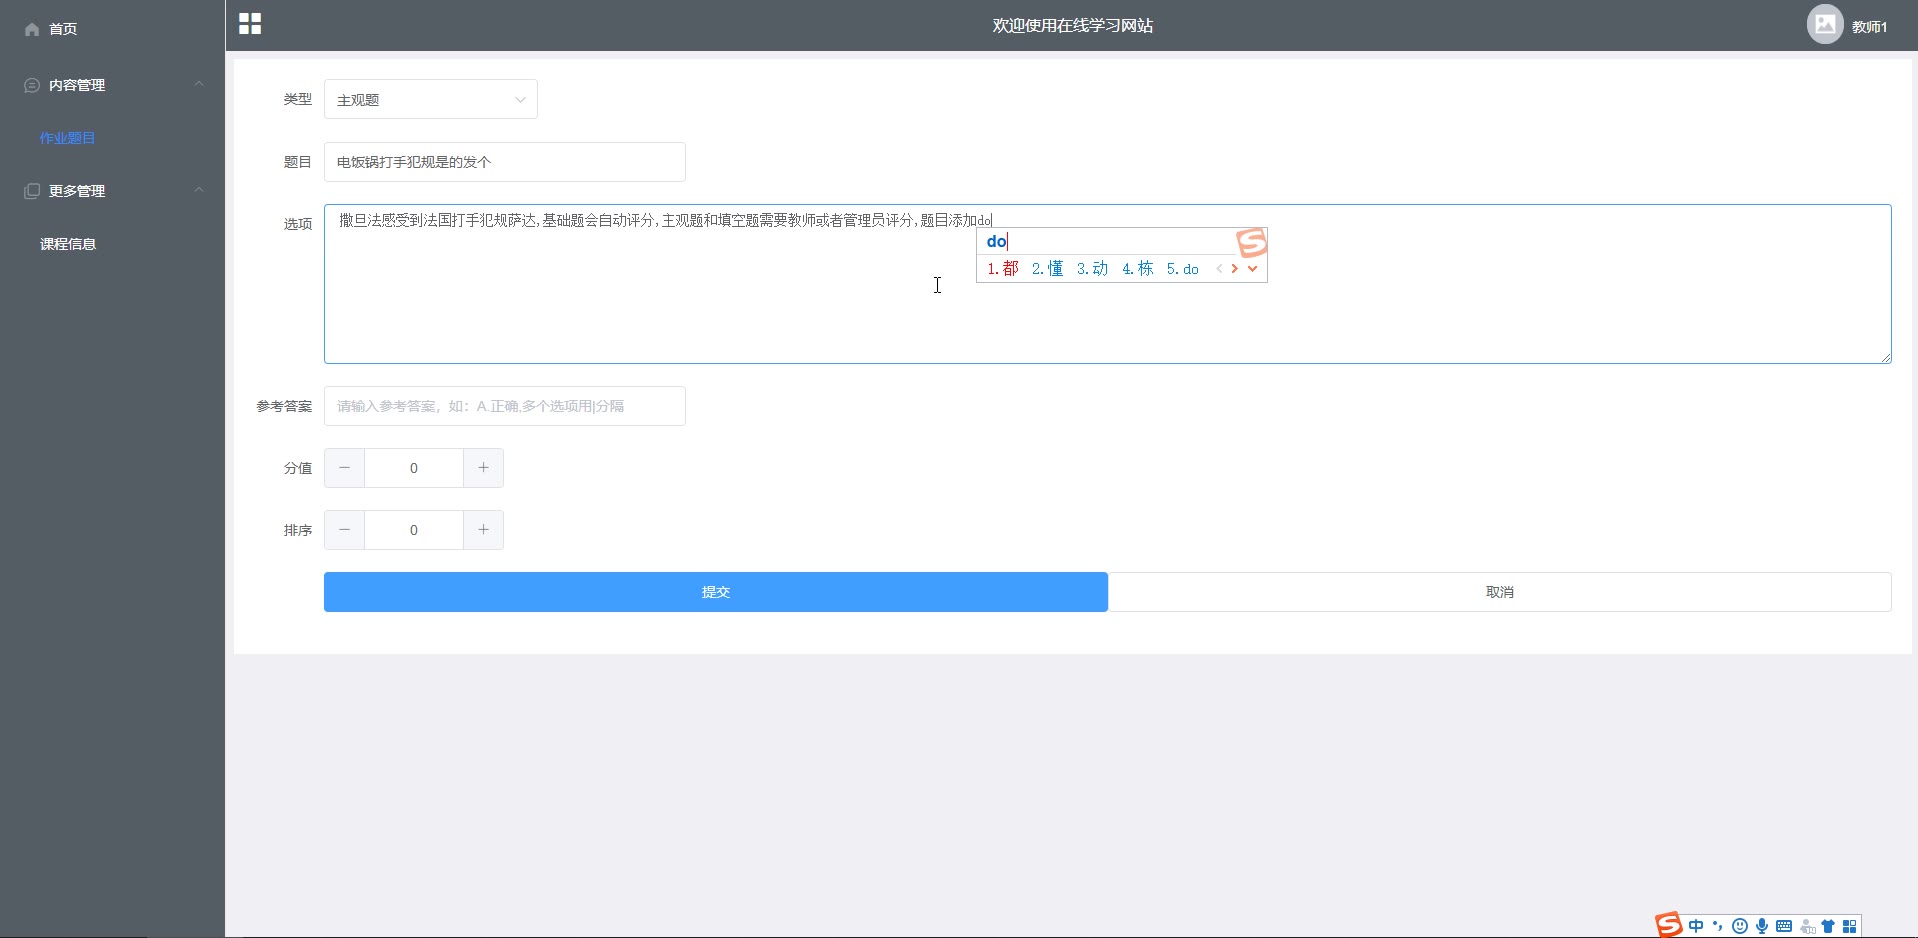Click the grid menu icon in header
Image resolution: width=1918 pixels, height=938 pixels.
coord(250,24)
